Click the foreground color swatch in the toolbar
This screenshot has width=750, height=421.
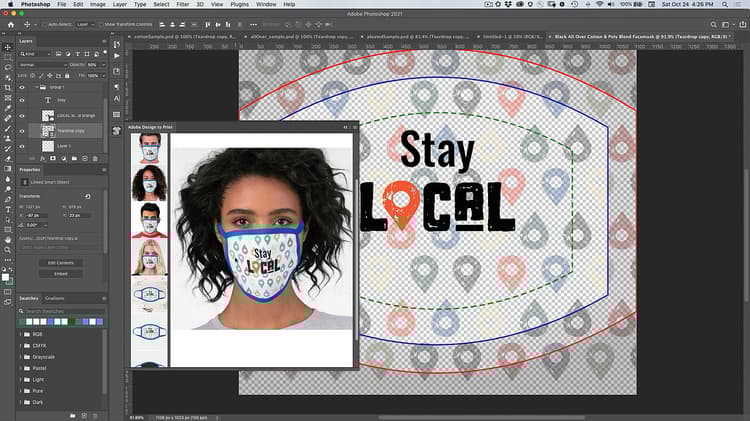[x=5, y=277]
